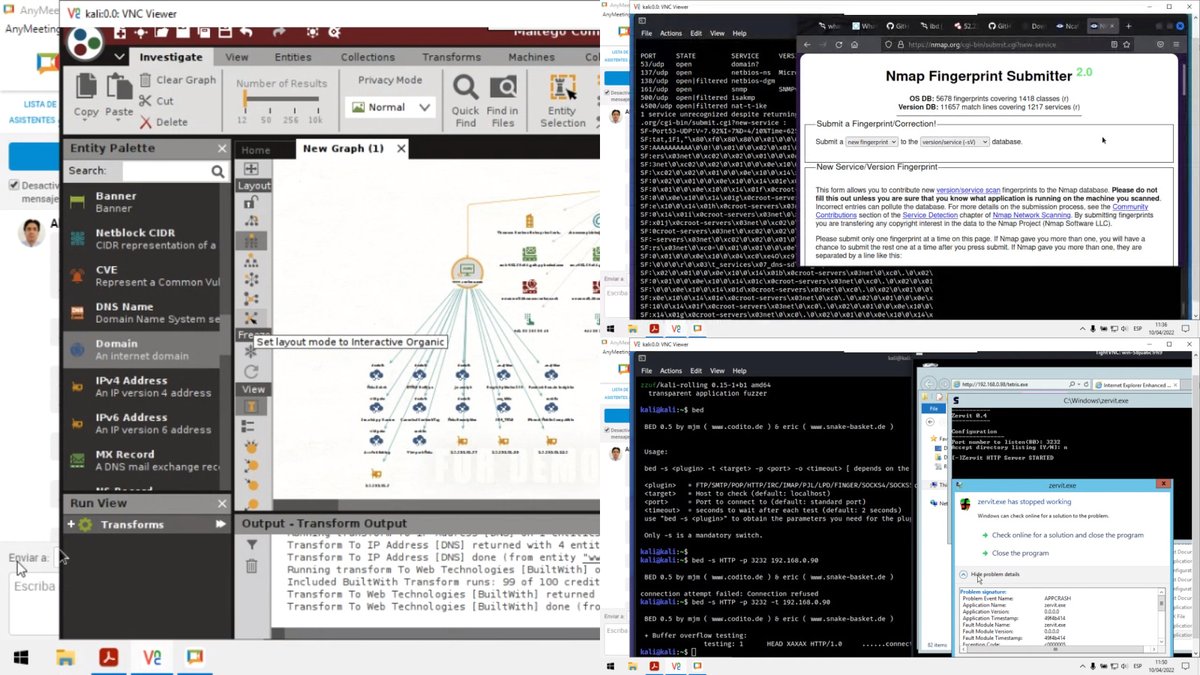Click Internet Explorer back button in zervit window
This screenshot has width=1200, height=675.
pos(930,384)
